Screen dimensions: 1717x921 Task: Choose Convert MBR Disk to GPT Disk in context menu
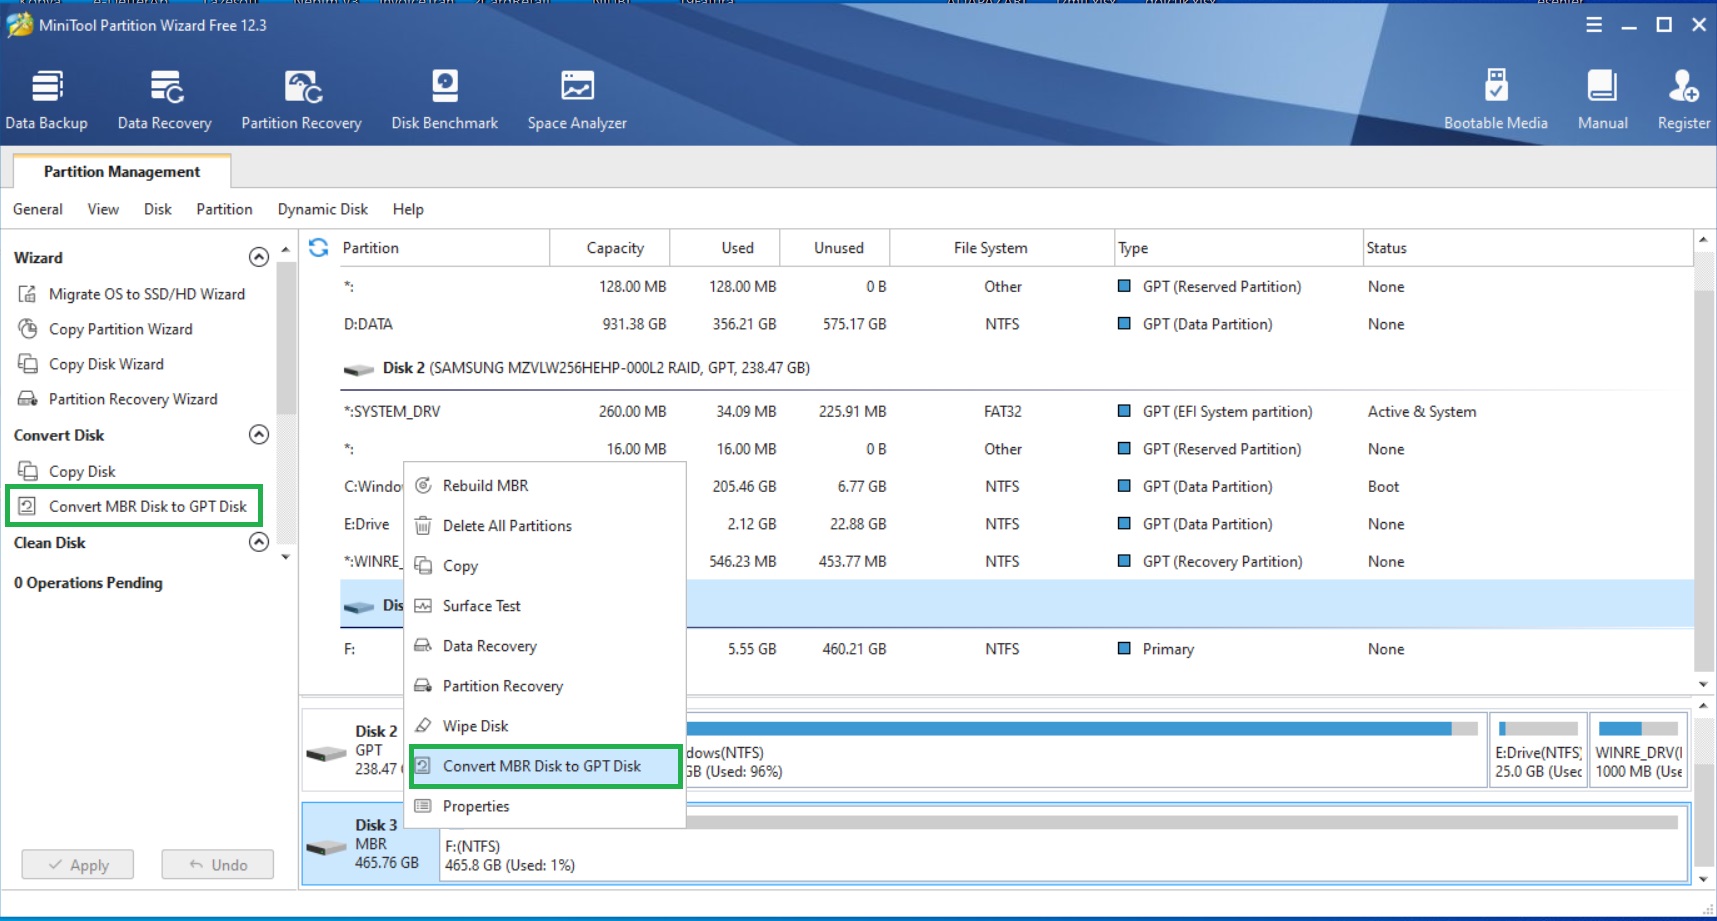[x=541, y=766]
